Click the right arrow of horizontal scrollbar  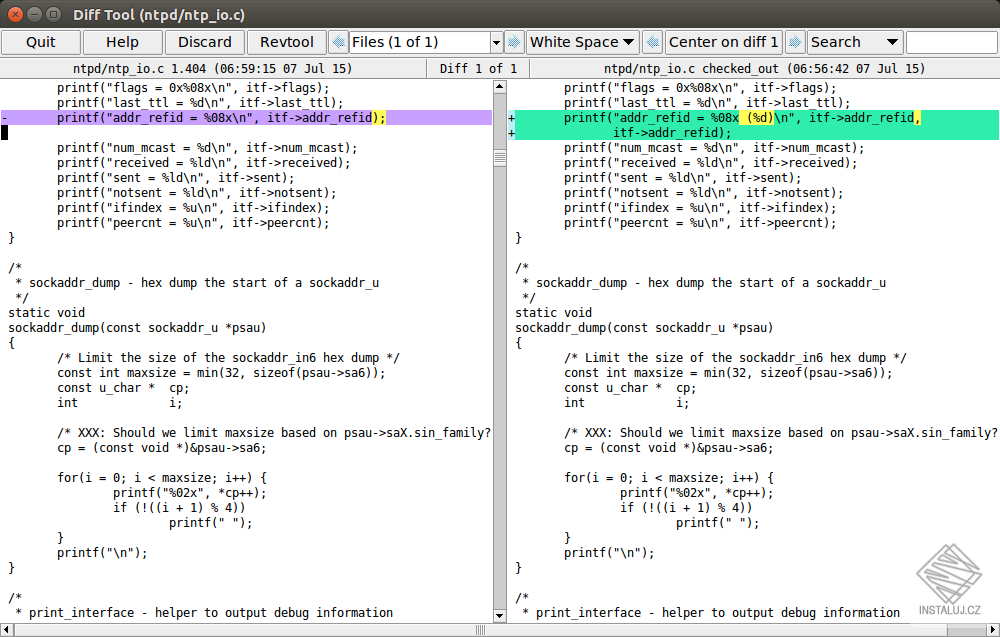point(993,631)
